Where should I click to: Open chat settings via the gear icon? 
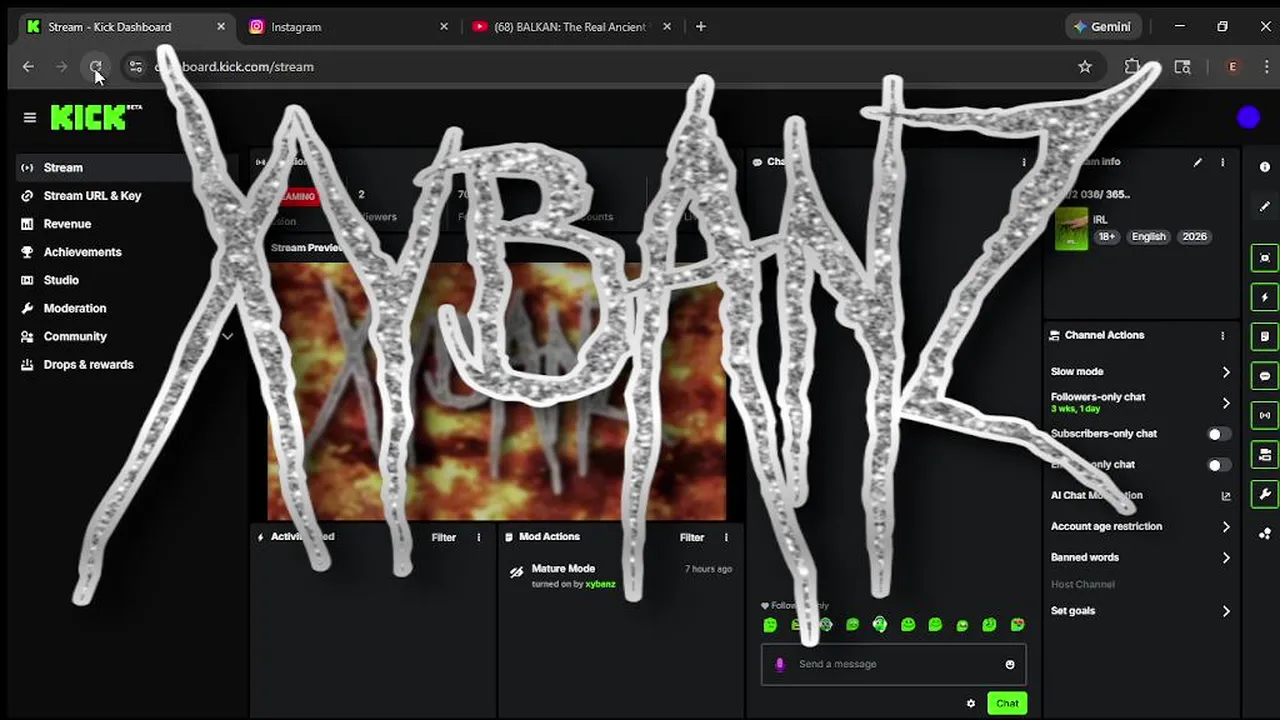(970, 703)
